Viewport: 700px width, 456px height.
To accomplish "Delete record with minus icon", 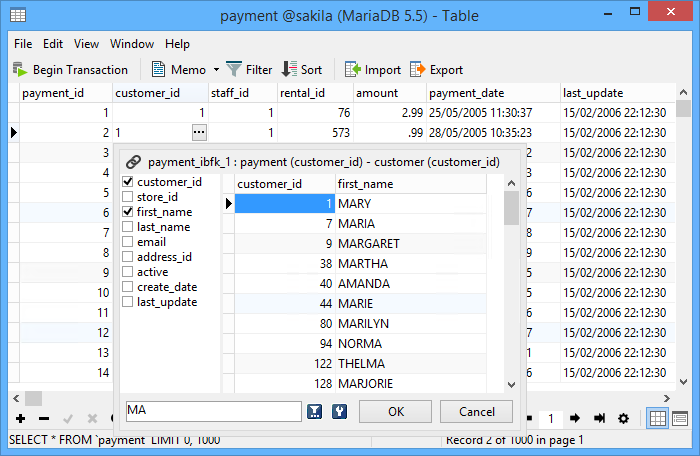I will tap(44, 418).
